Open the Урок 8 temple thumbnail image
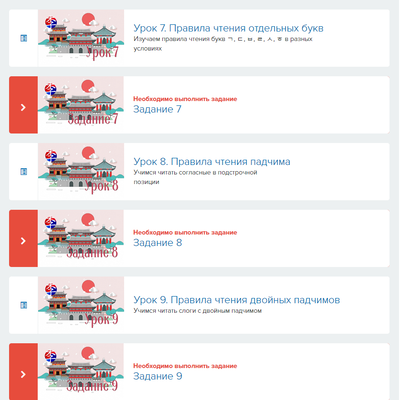Screen dimensions: 400x400 [81, 171]
